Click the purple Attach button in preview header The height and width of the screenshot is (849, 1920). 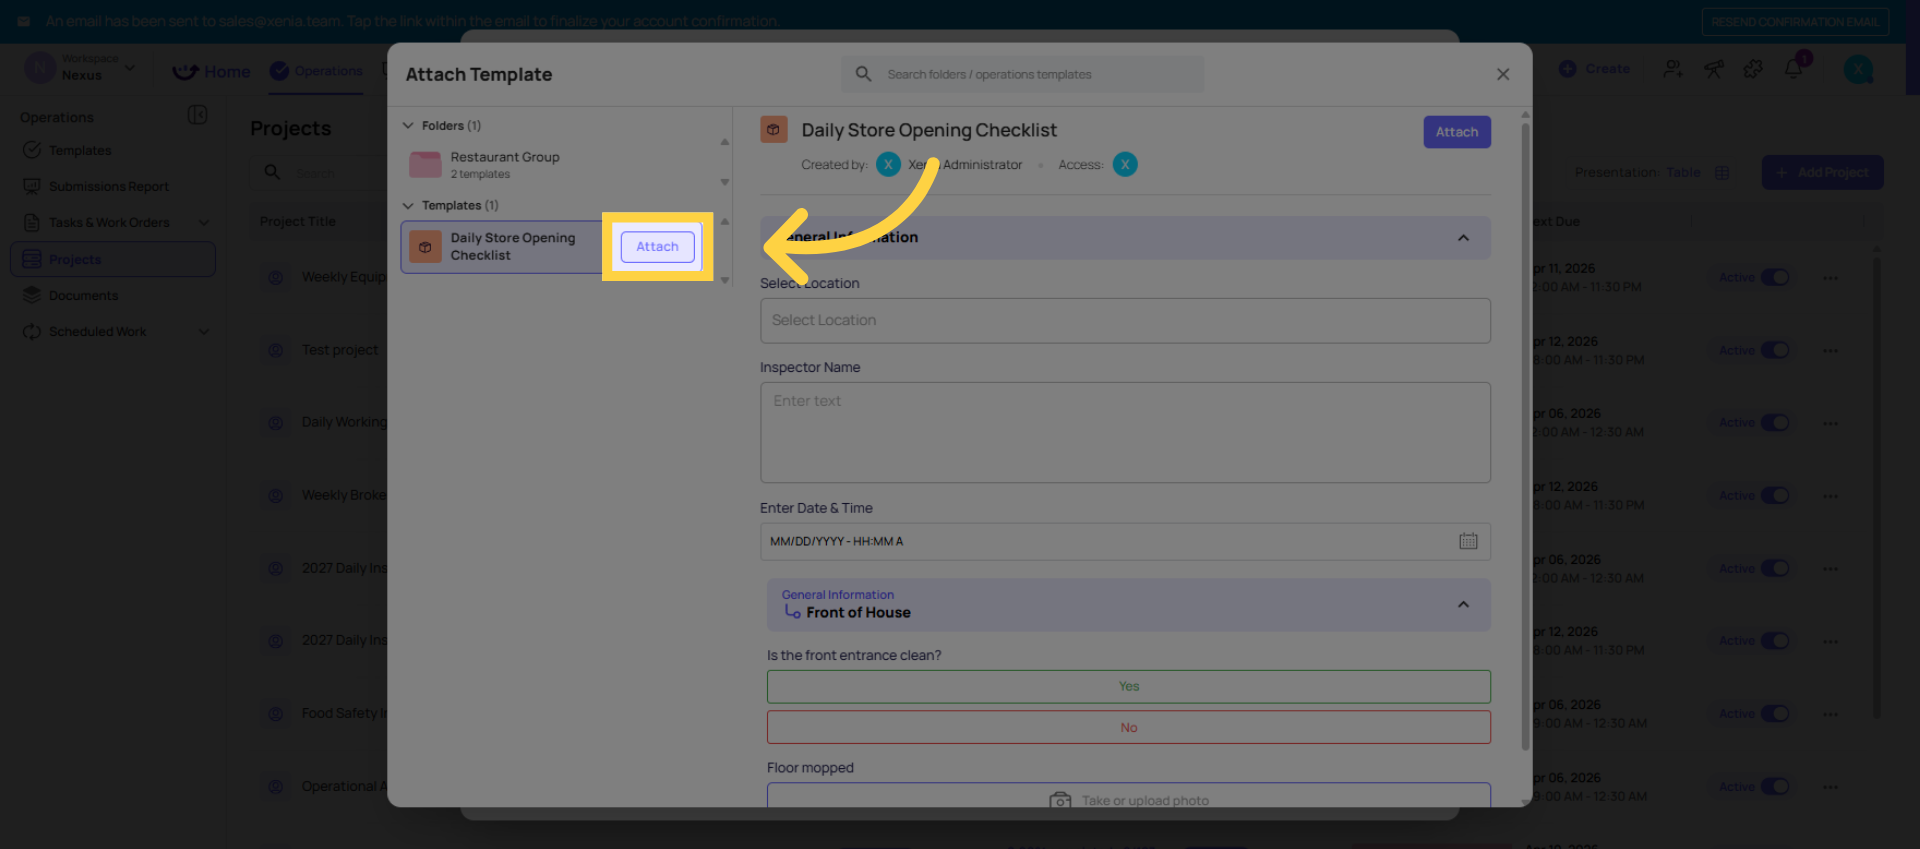point(1457,132)
